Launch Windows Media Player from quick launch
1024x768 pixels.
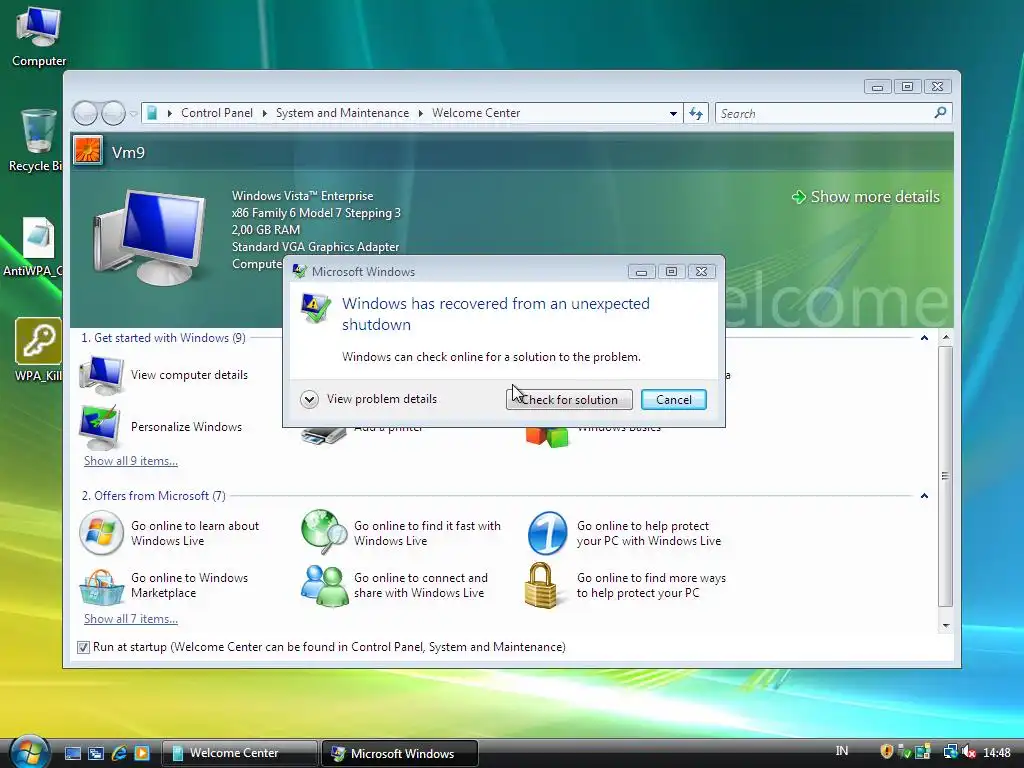tap(142, 753)
